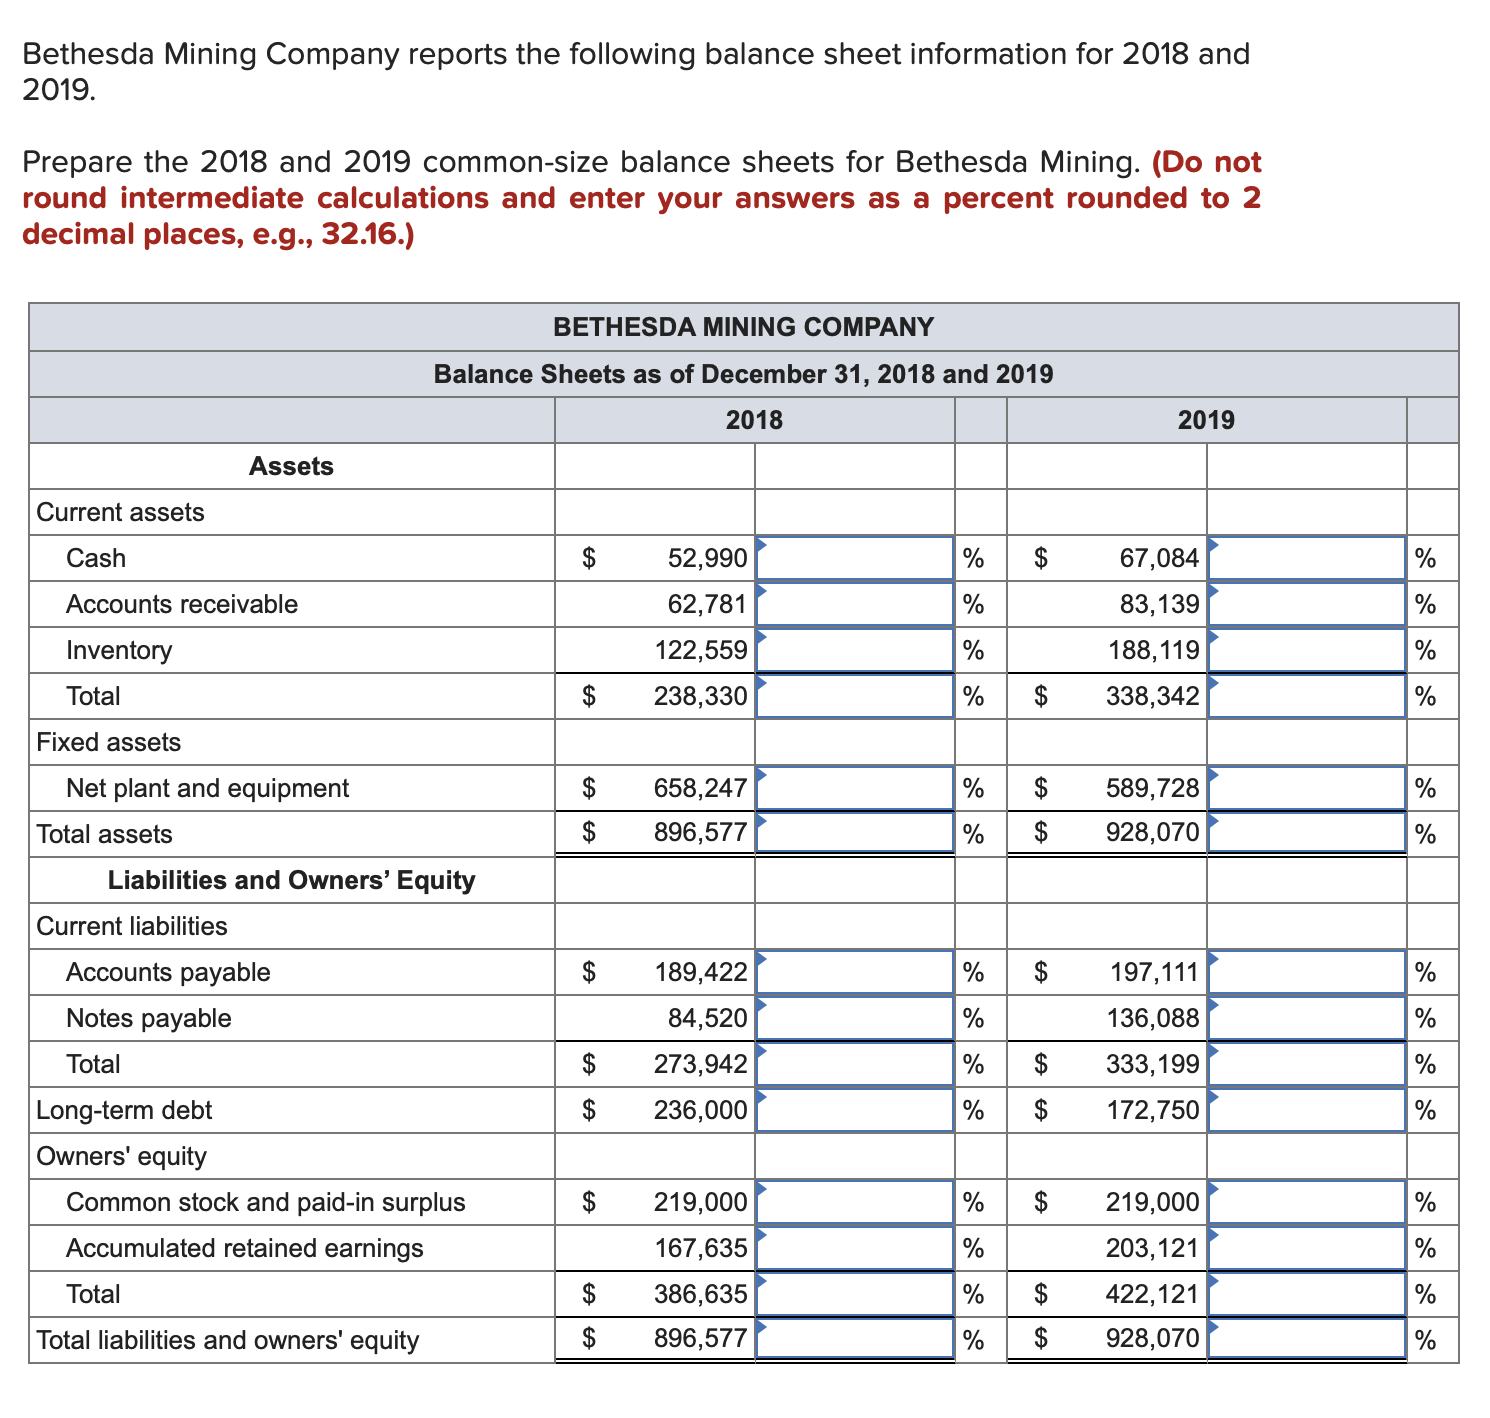This screenshot has height=1418, width=1490.
Task: Click the 2018 Long-term debt percent field
Action: (855, 1110)
